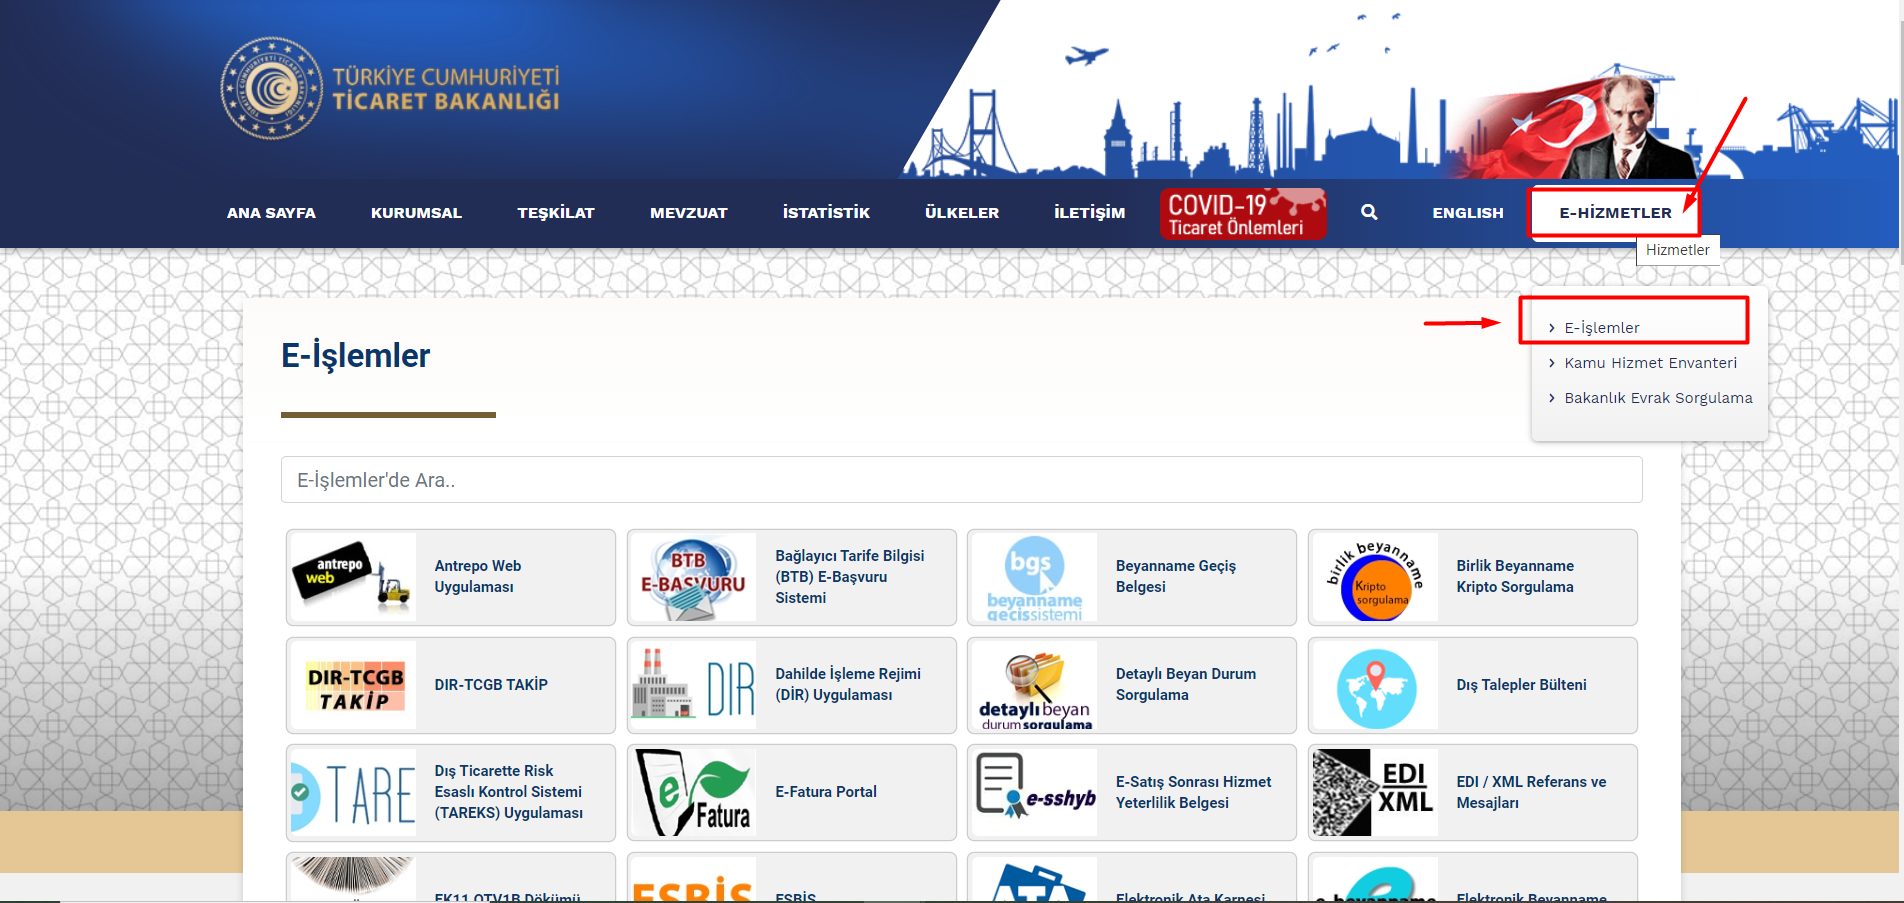Click the EDI XML icon

point(1375,793)
